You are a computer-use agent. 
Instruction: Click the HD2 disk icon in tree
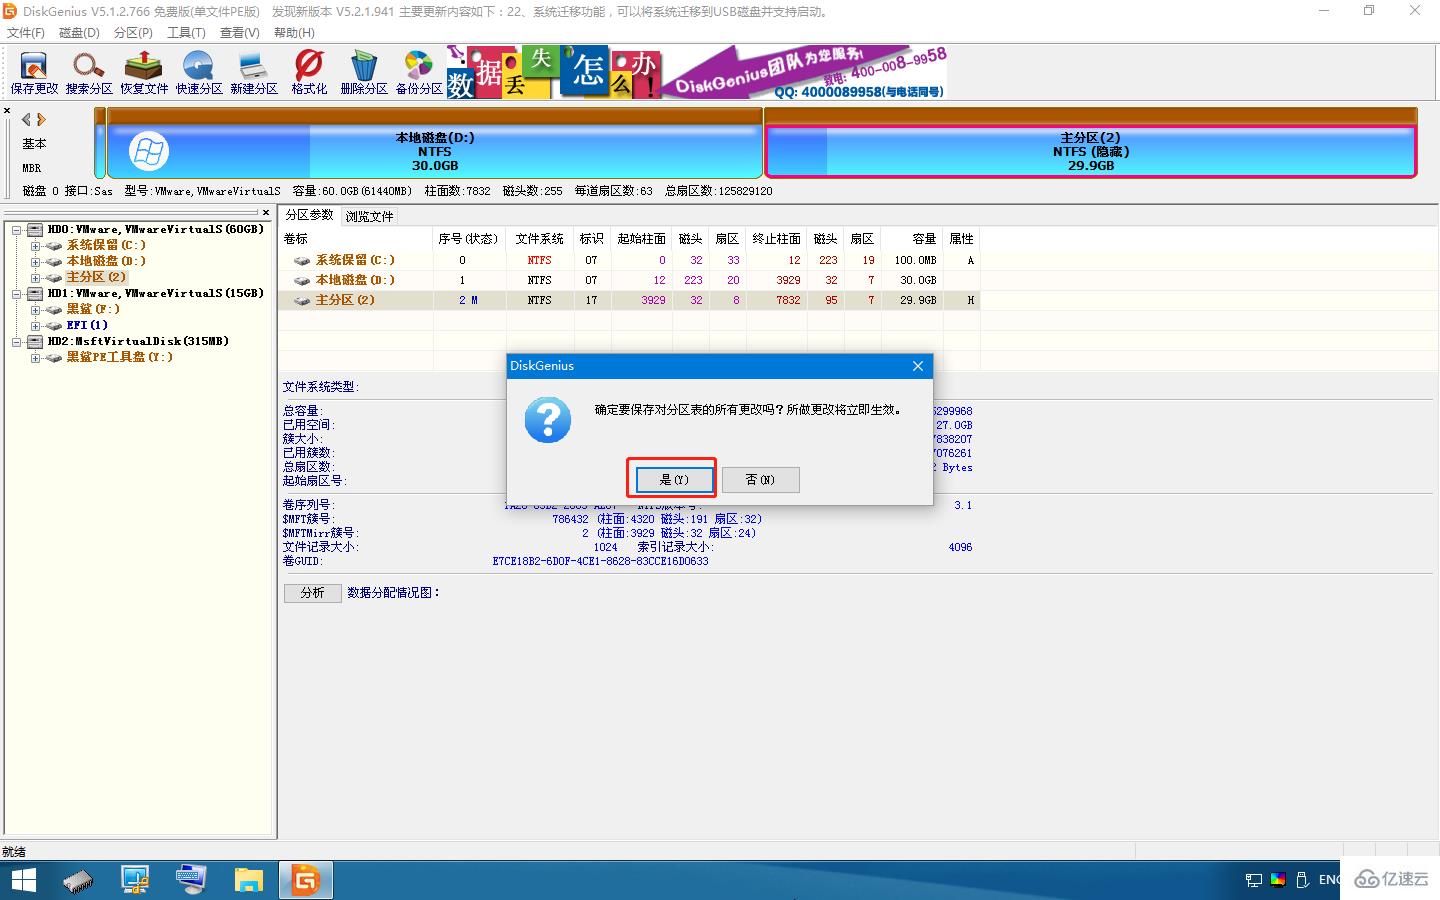[35, 341]
